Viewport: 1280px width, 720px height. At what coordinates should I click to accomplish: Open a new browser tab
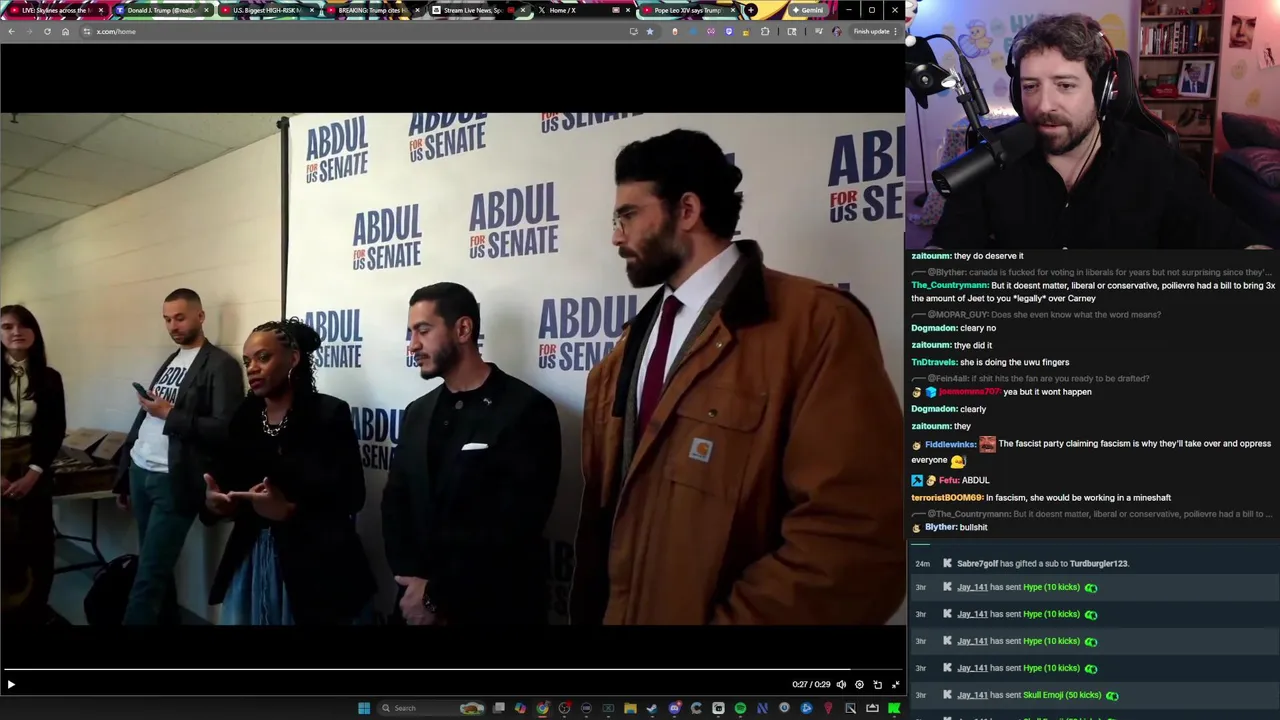[751, 10]
